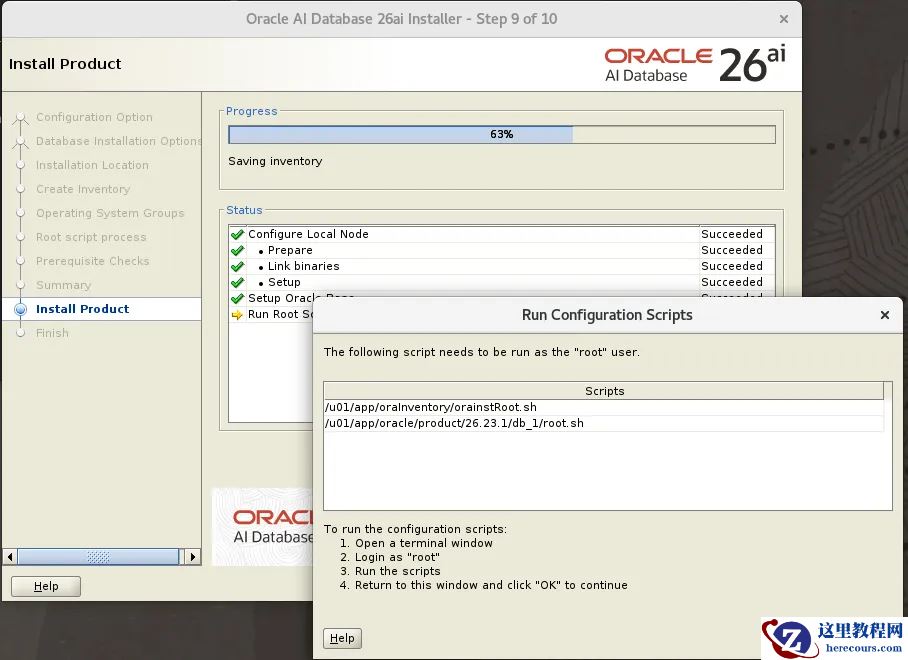
Task: Click the Install Product step bullet icon
Action: [x=20, y=309]
